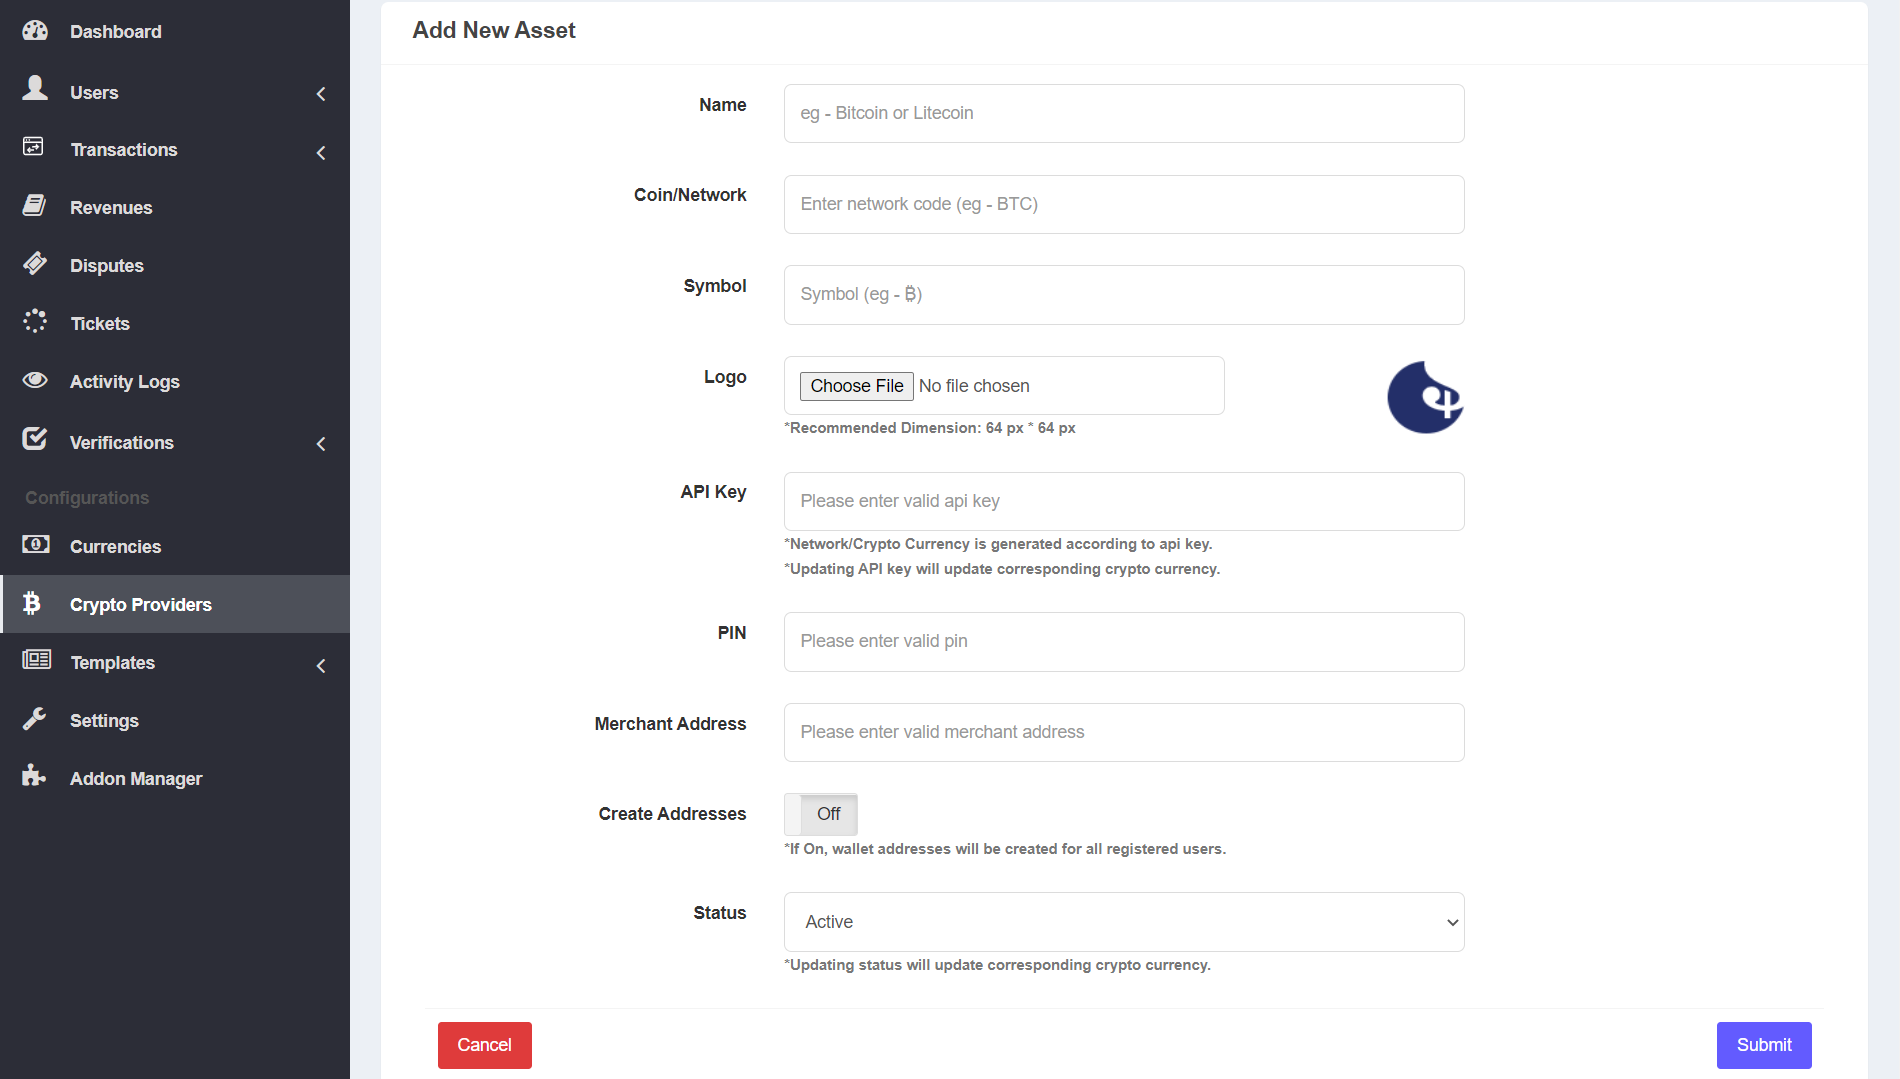1900x1079 pixels.
Task: Expand the Transactions submenu chevron
Action: point(321,152)
